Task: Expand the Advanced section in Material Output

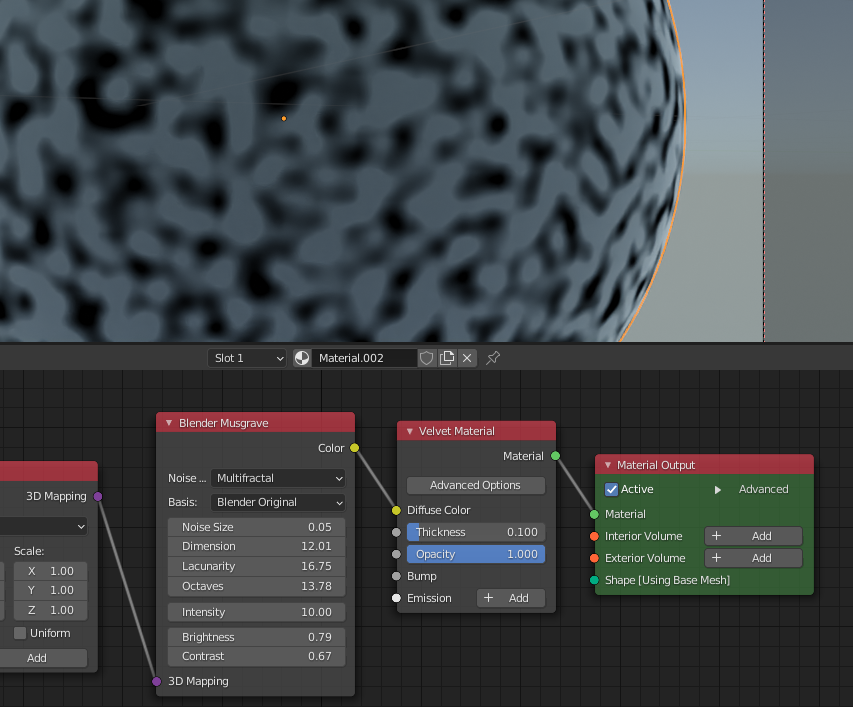Action: click(717, 489)
